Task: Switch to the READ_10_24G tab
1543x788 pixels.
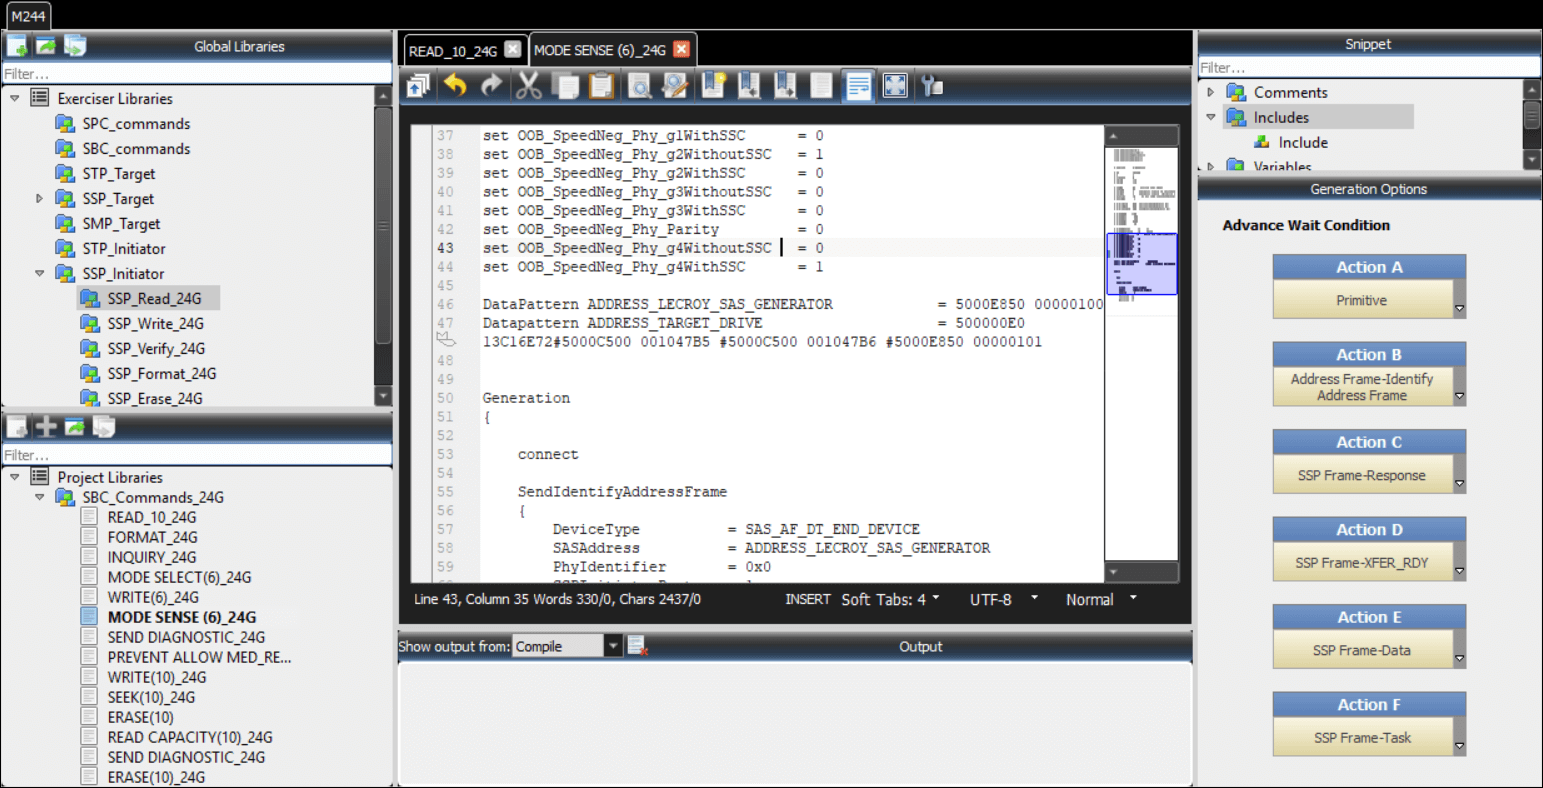Action: (452, 51)
